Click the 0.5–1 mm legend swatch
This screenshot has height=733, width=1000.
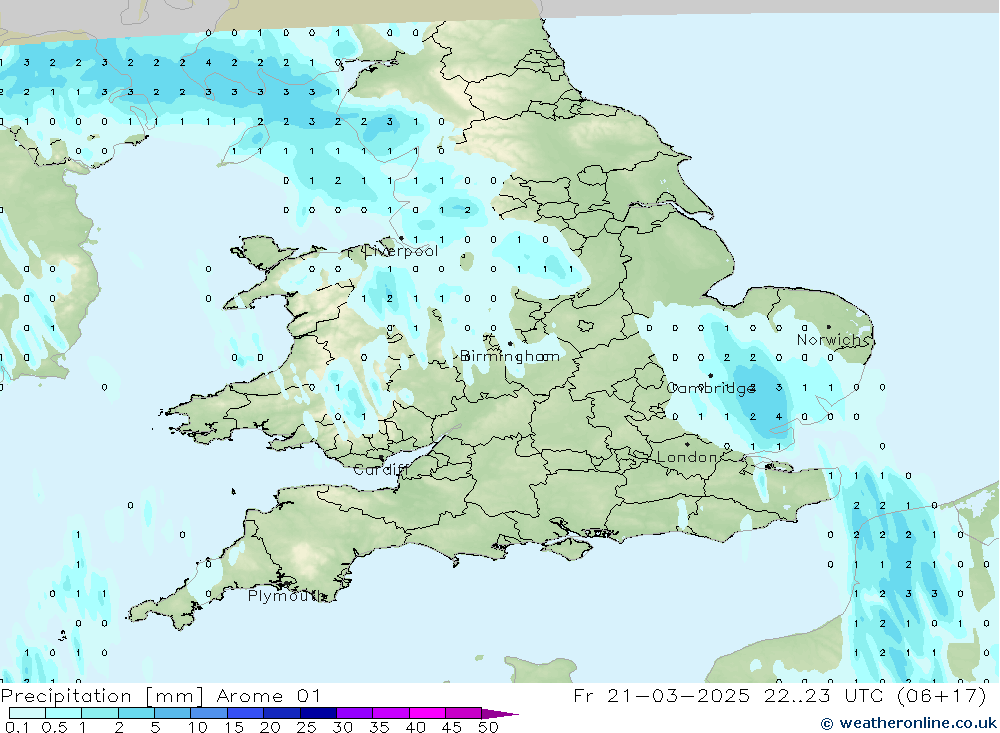[x=63, y=713]
